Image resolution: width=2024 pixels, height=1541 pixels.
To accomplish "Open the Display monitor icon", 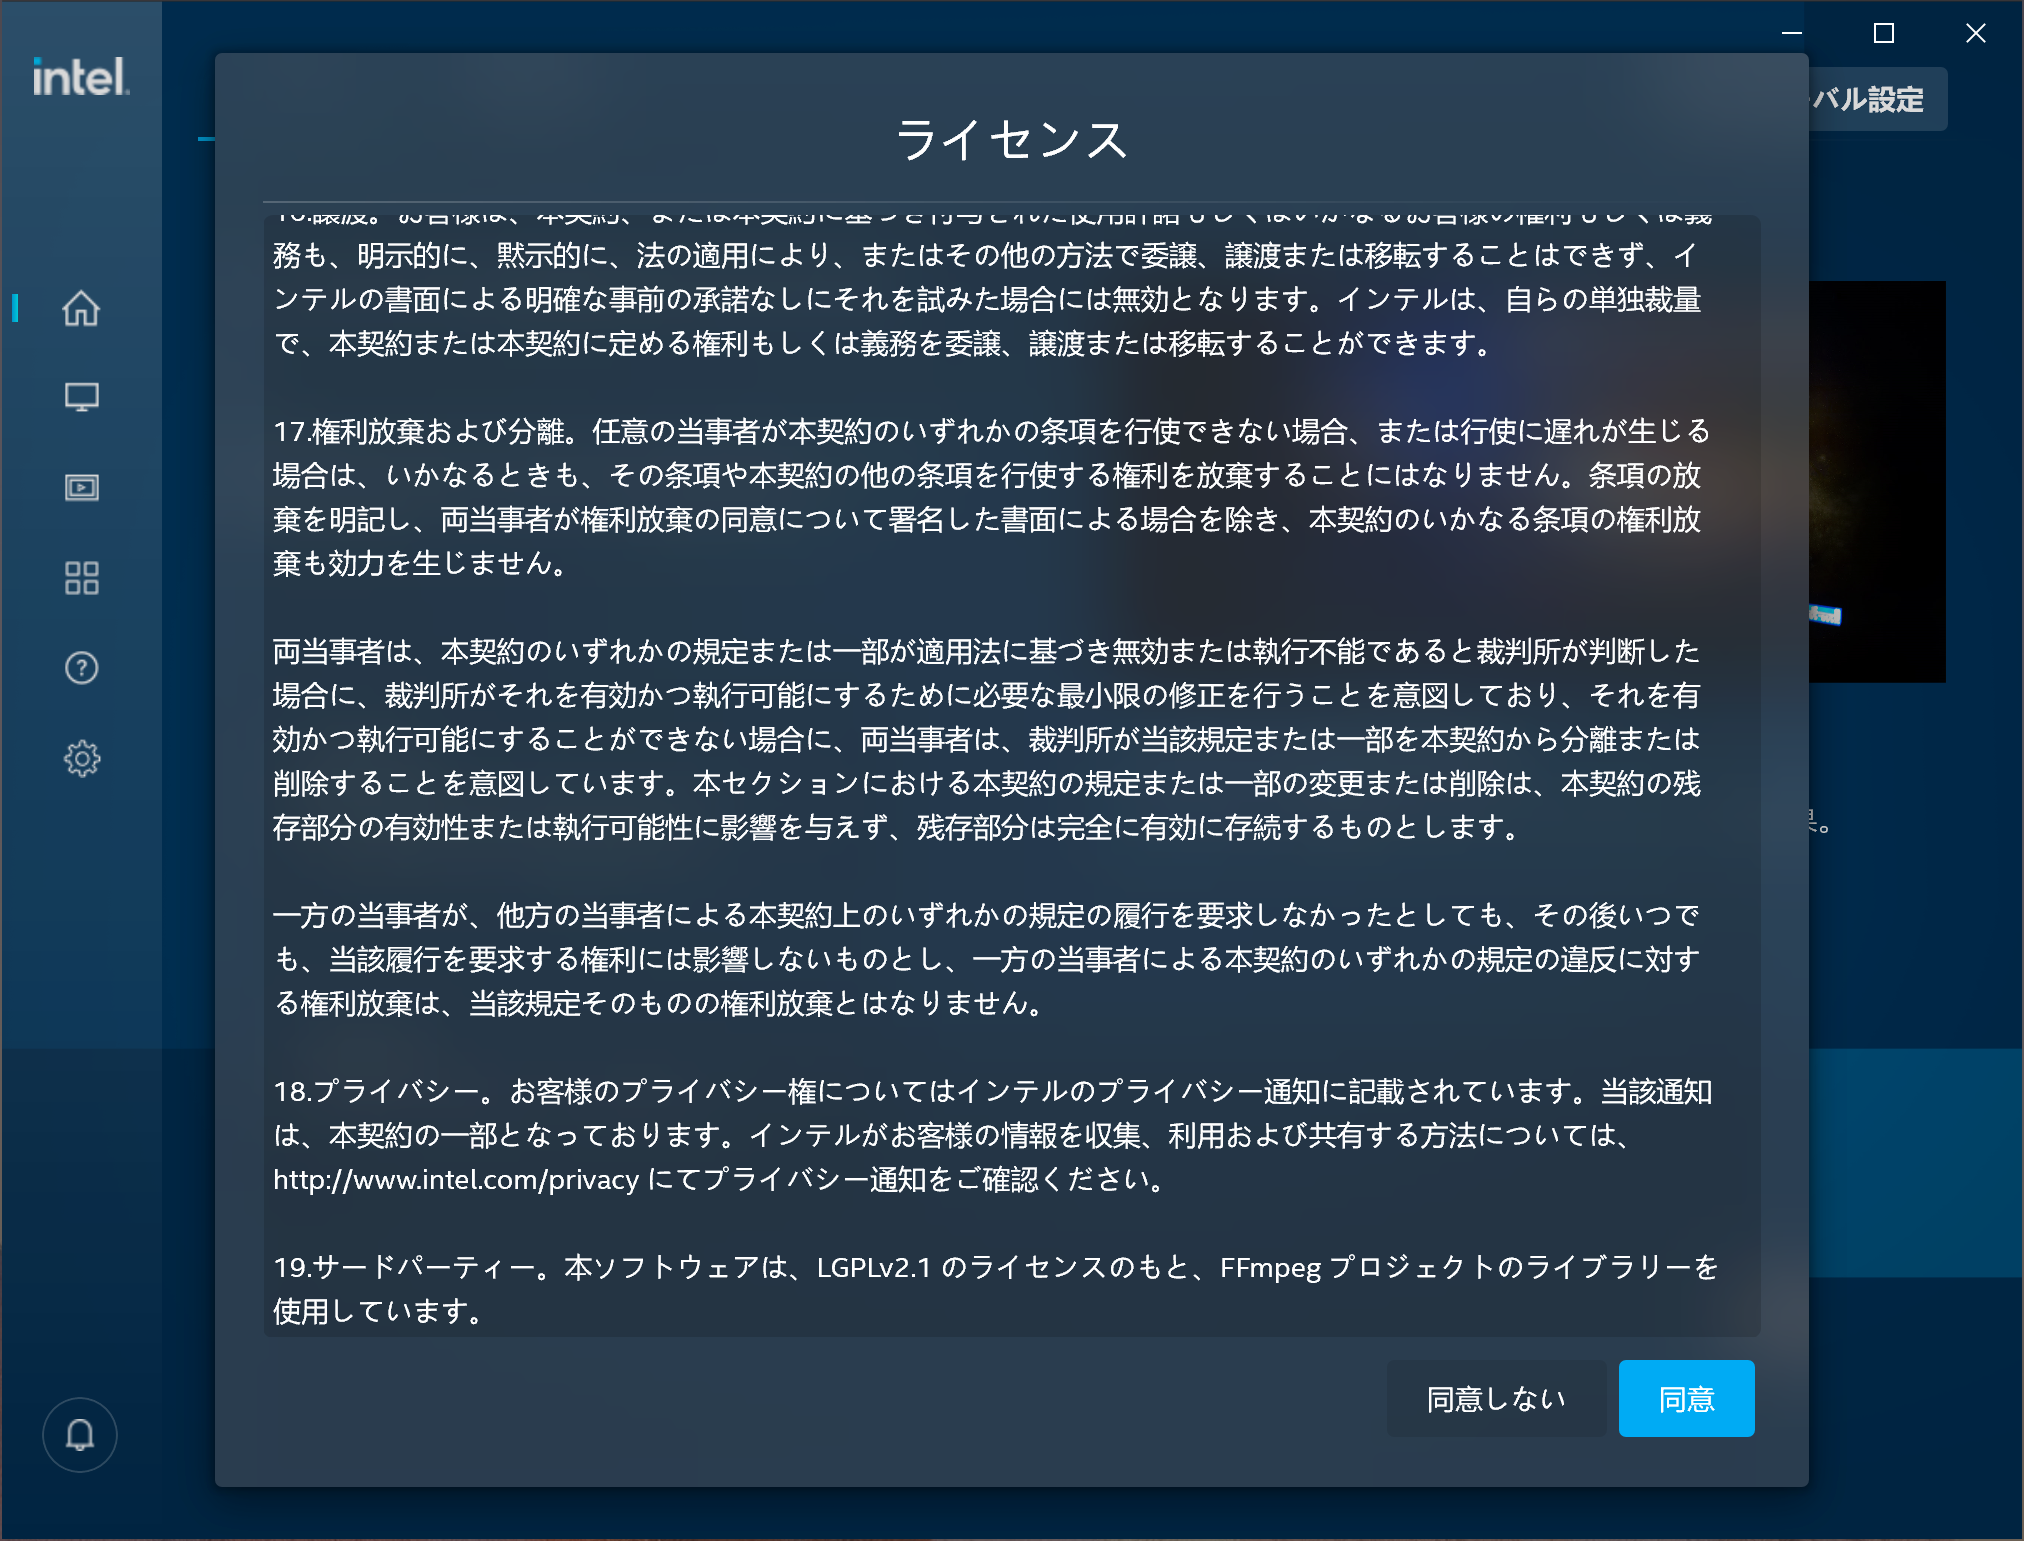I will coord(81,397).
